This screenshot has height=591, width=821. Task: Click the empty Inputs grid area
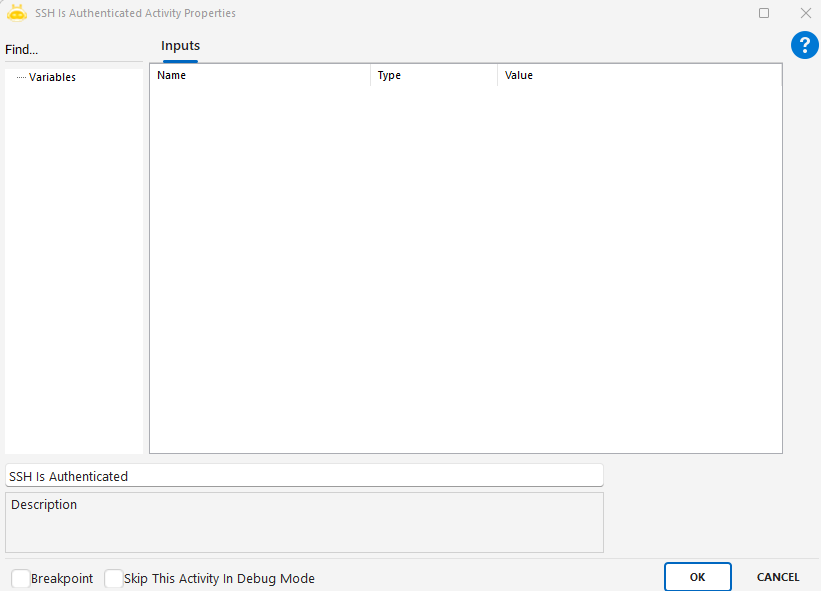point(465,270)
